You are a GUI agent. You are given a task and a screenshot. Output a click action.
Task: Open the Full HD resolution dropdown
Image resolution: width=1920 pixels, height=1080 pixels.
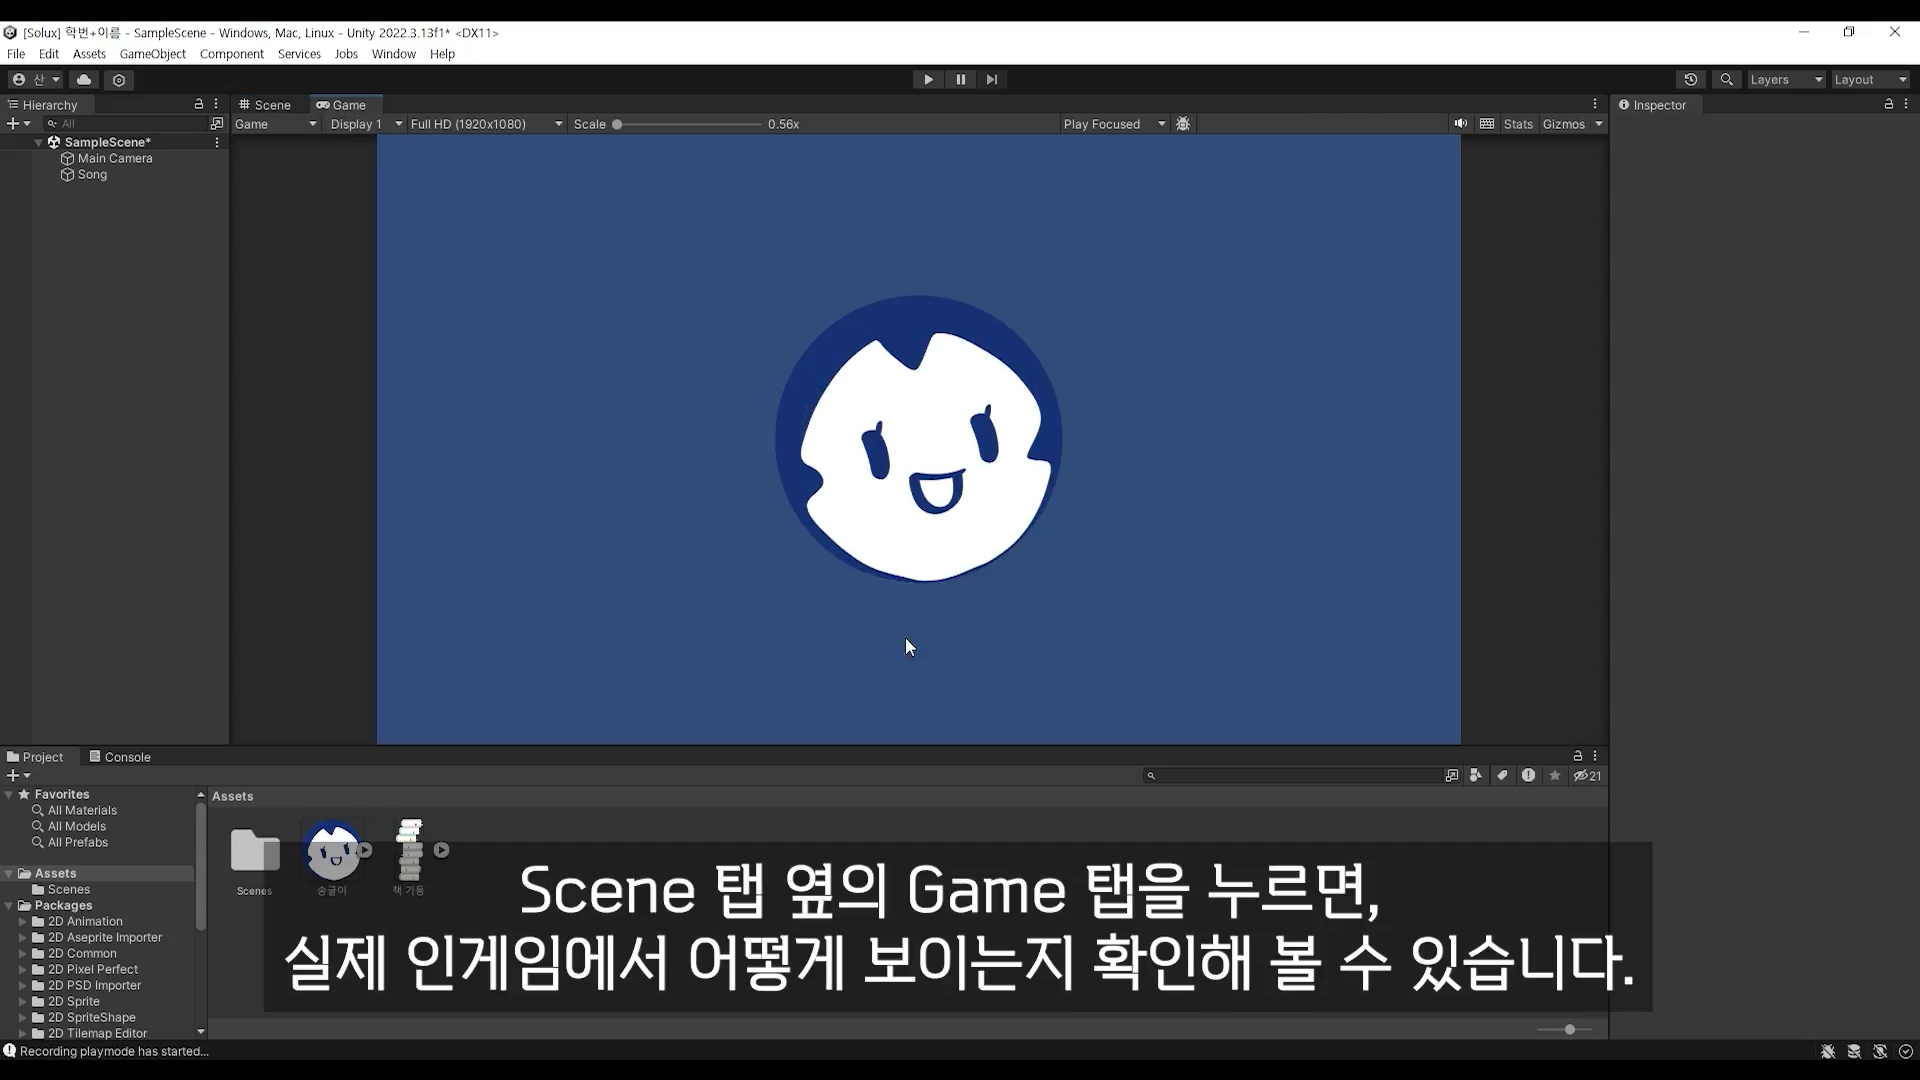486,124
